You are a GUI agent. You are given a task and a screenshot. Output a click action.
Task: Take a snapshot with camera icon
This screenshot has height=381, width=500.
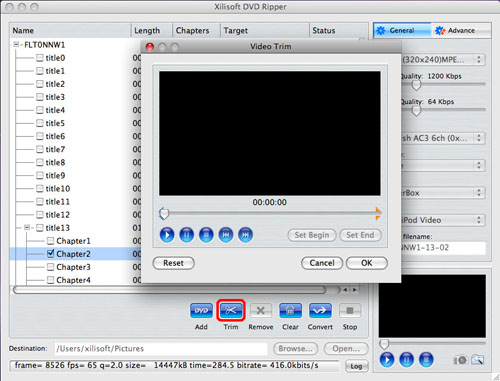[x=460, y=360]
